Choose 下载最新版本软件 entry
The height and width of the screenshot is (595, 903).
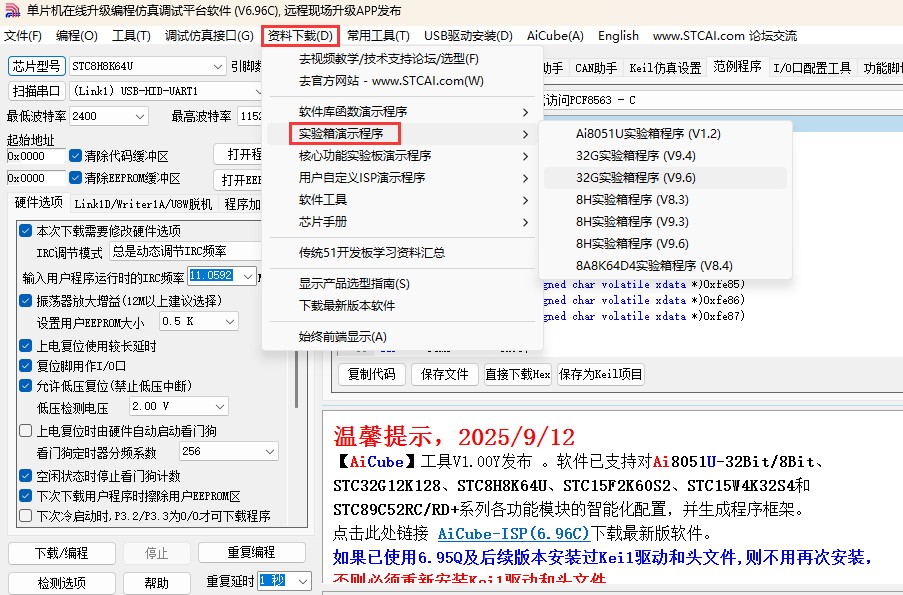tap(402, 305)
